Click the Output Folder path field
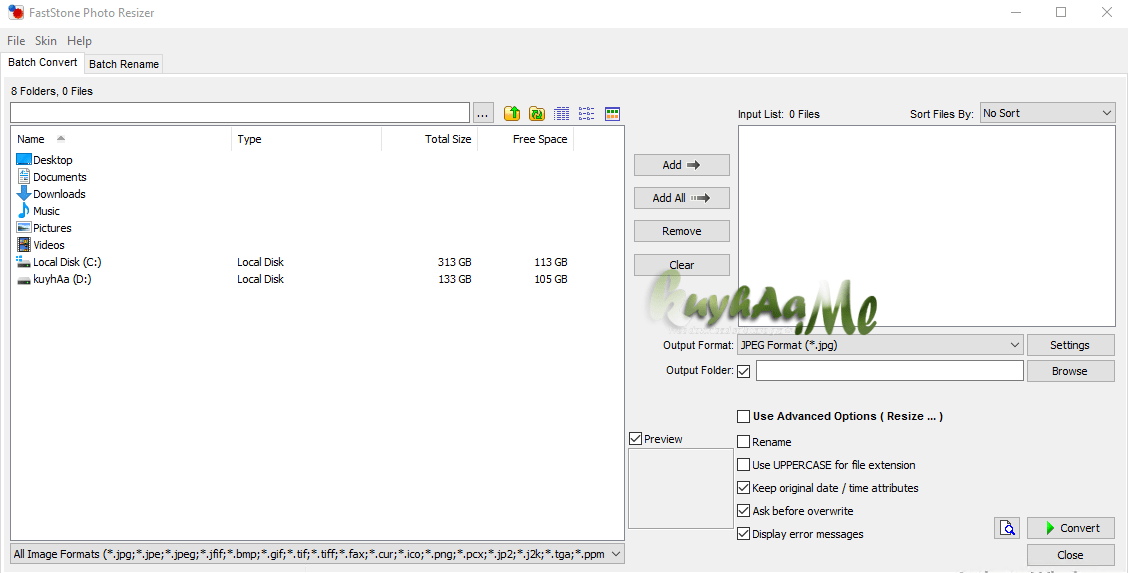 (x=889, y=370)
